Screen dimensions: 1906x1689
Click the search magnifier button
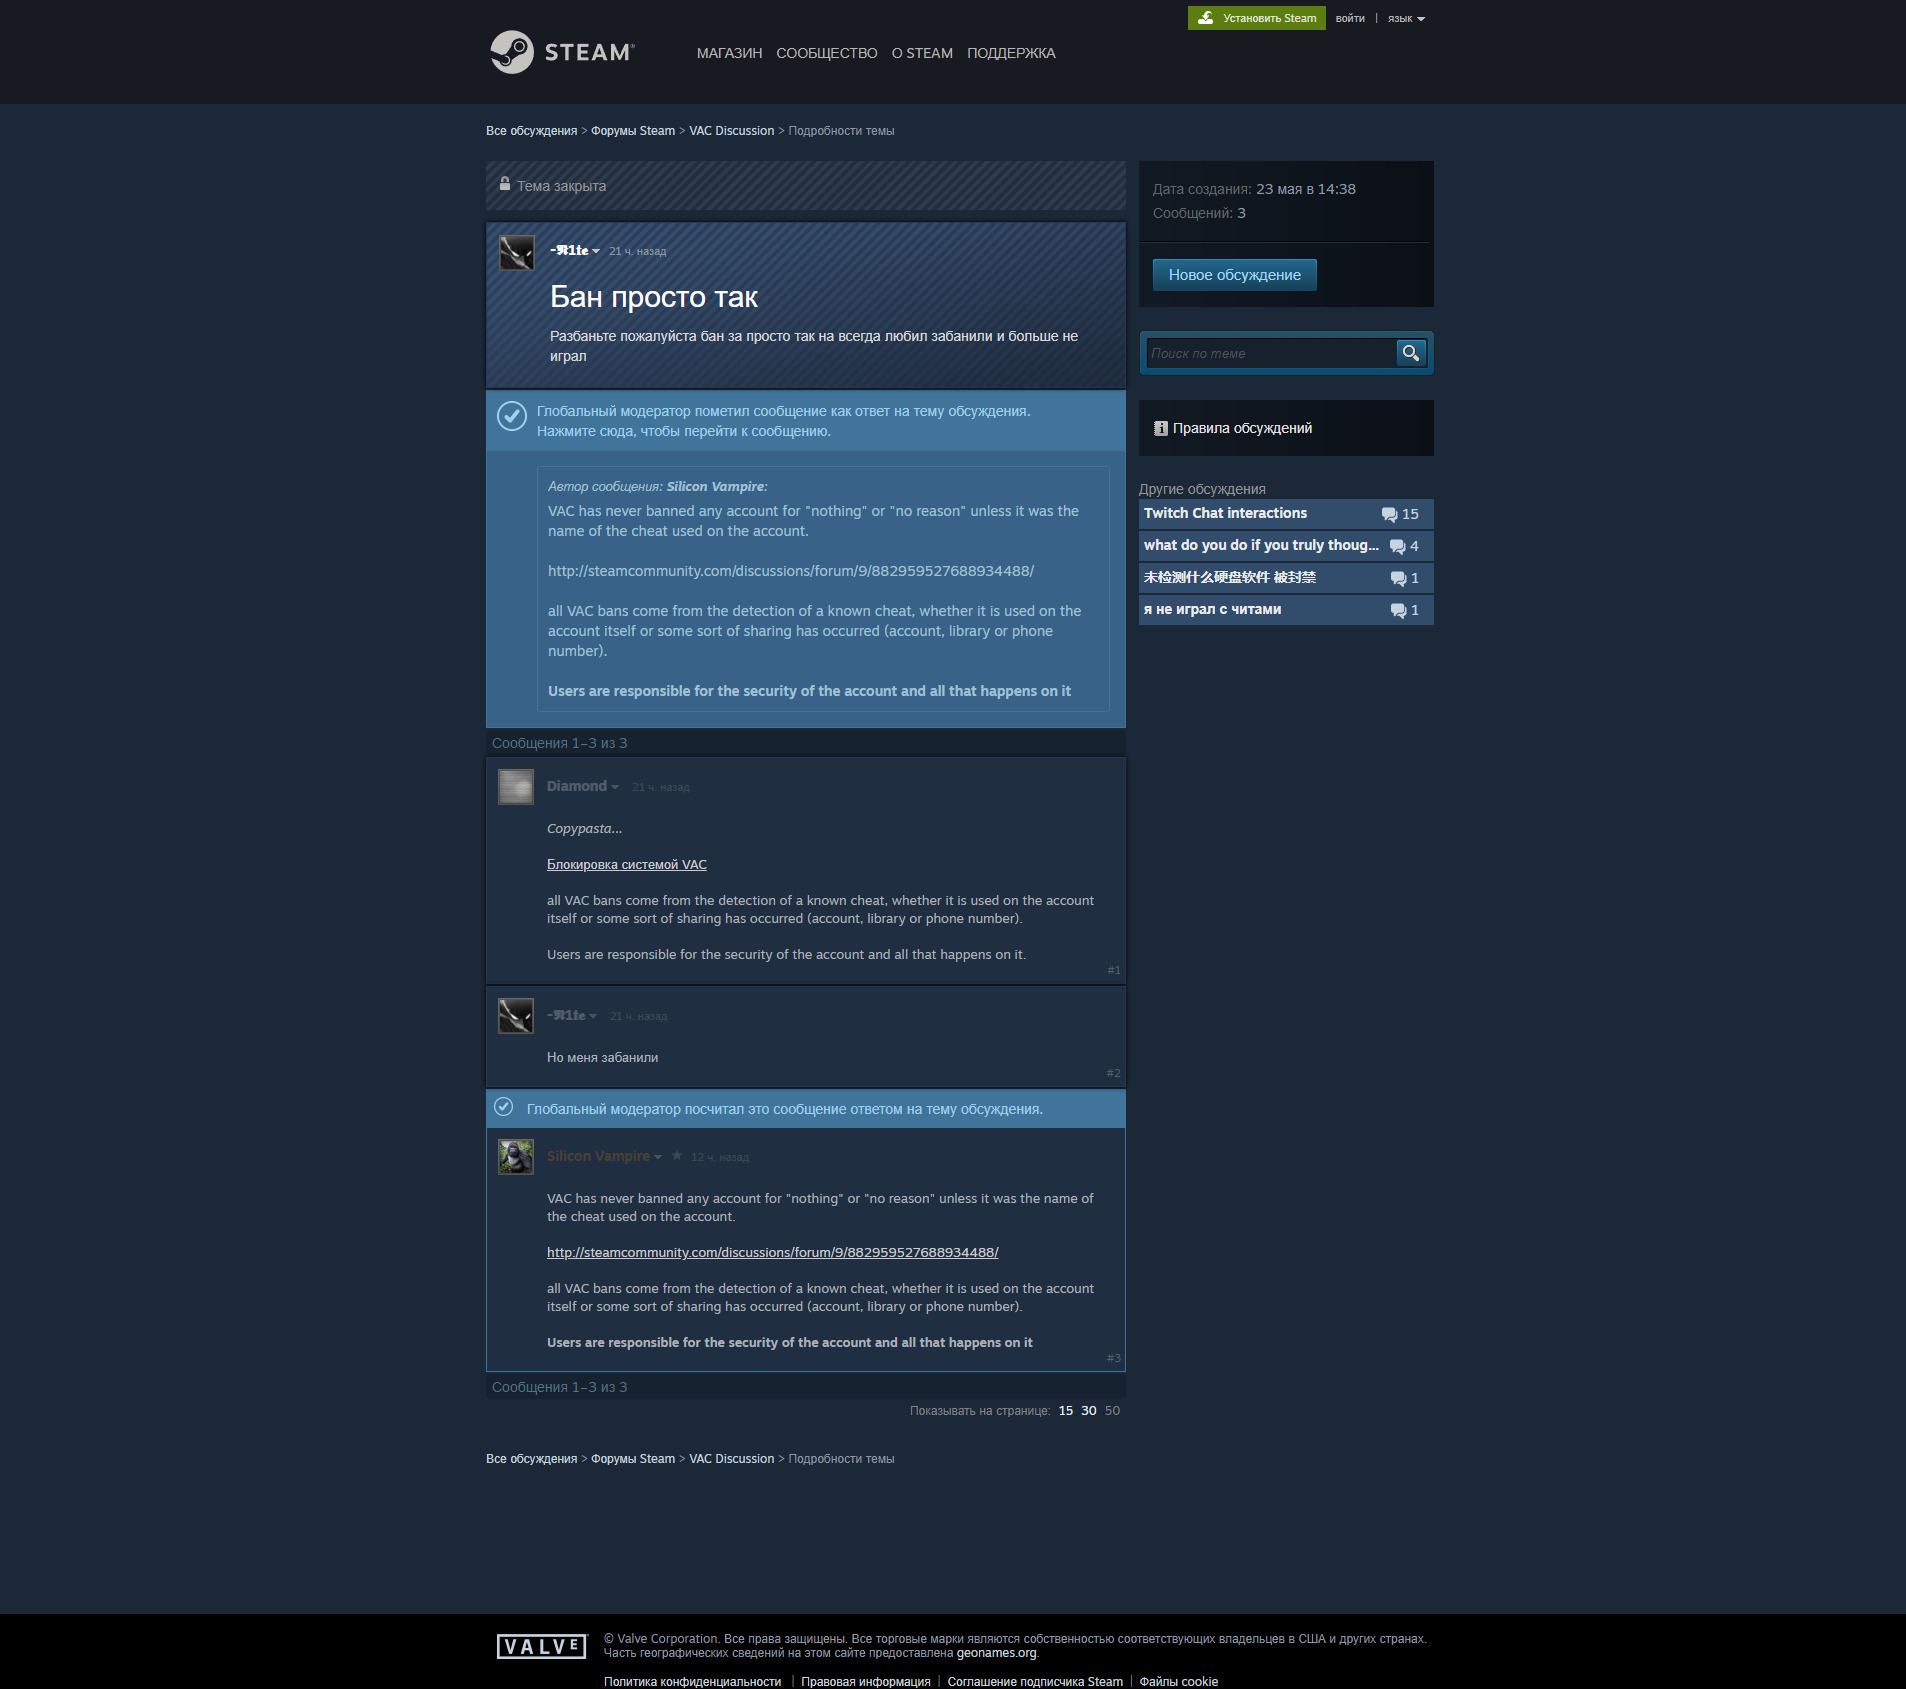(x=1411, y=353)
